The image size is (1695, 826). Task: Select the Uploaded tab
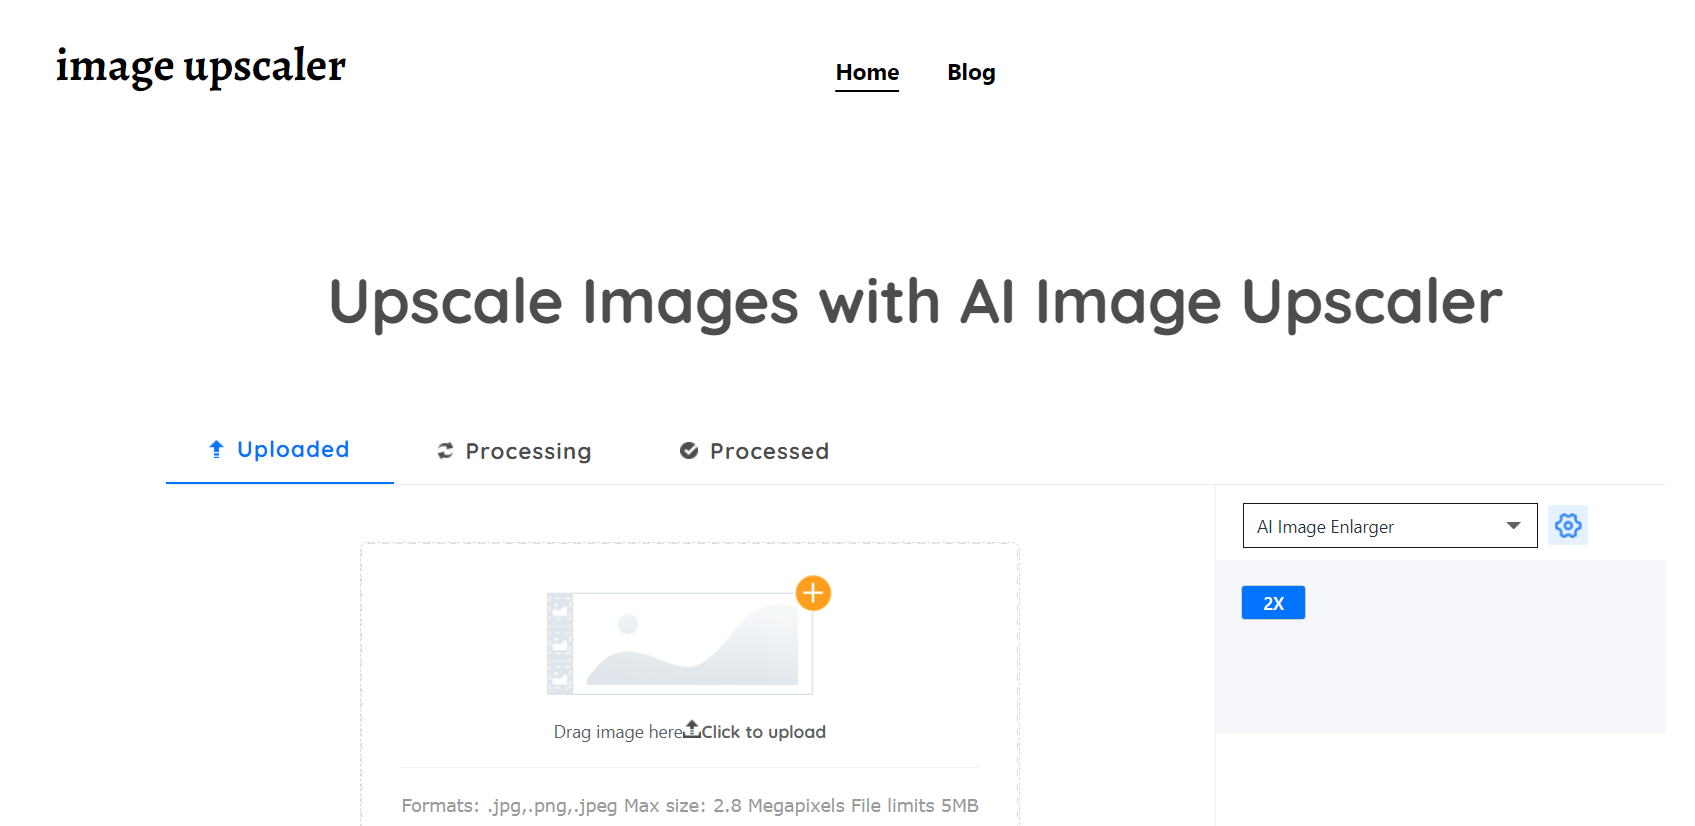292,449
